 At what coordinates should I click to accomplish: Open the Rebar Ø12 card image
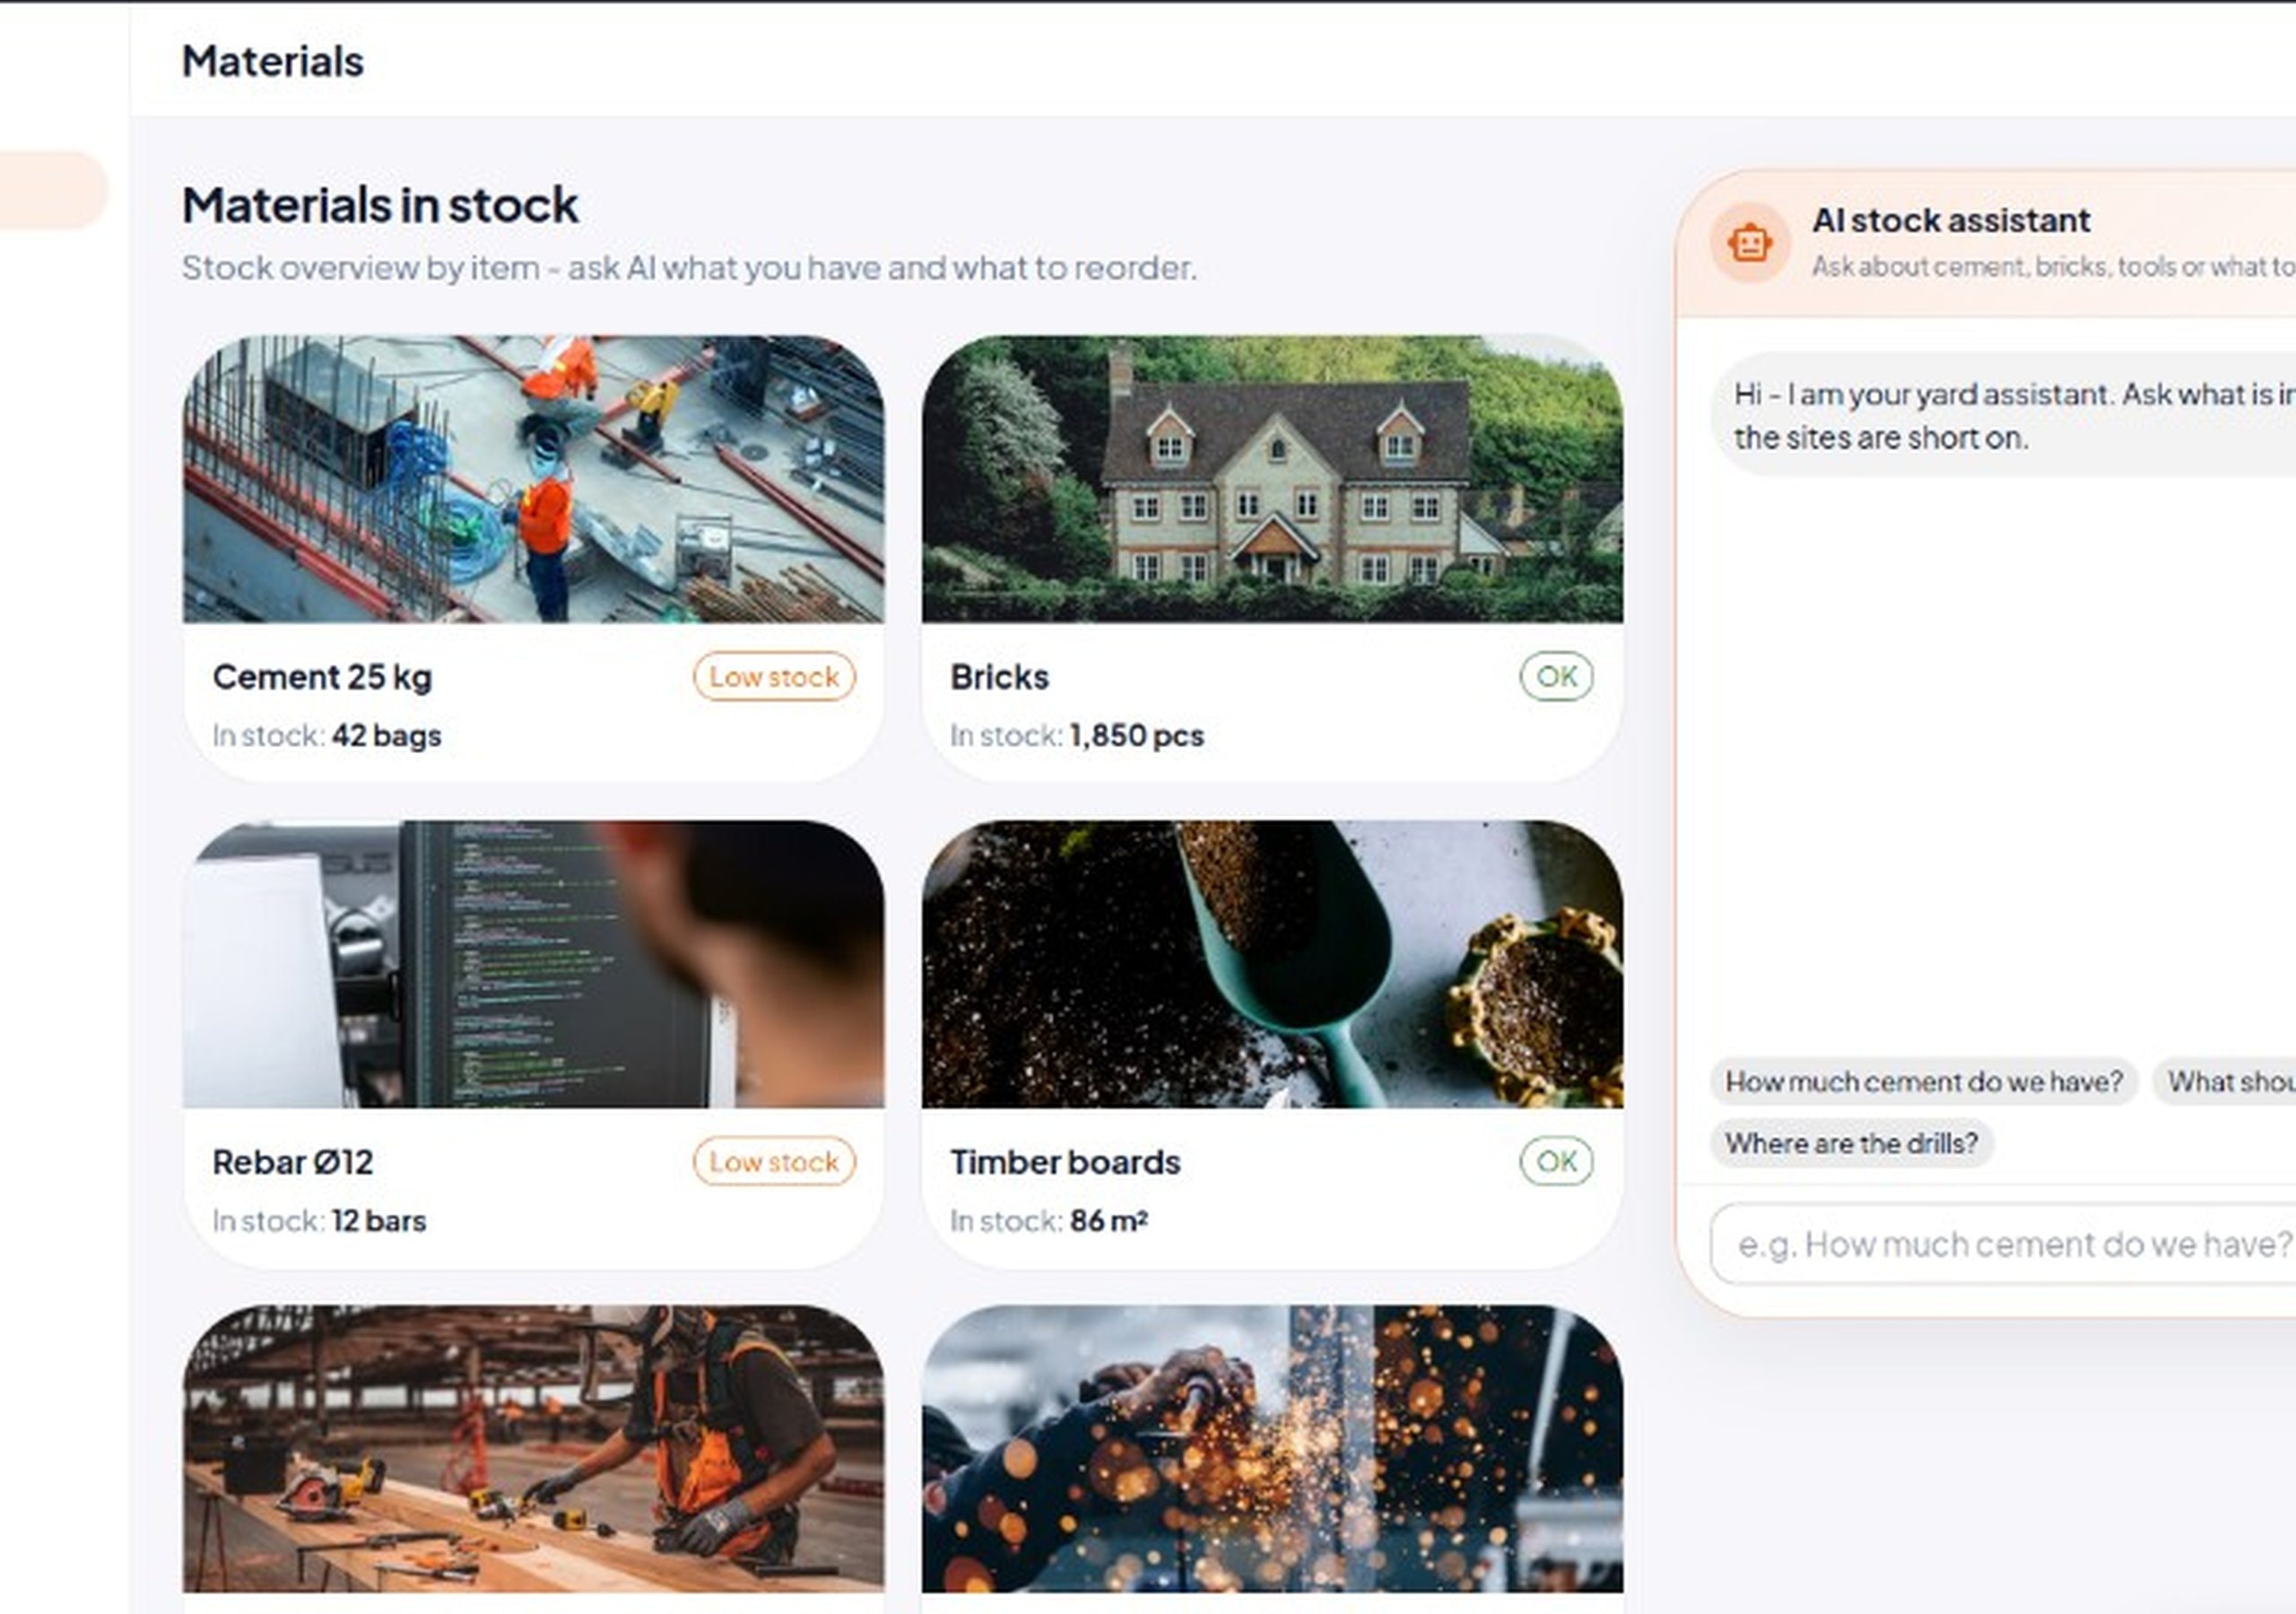[533, 964]
